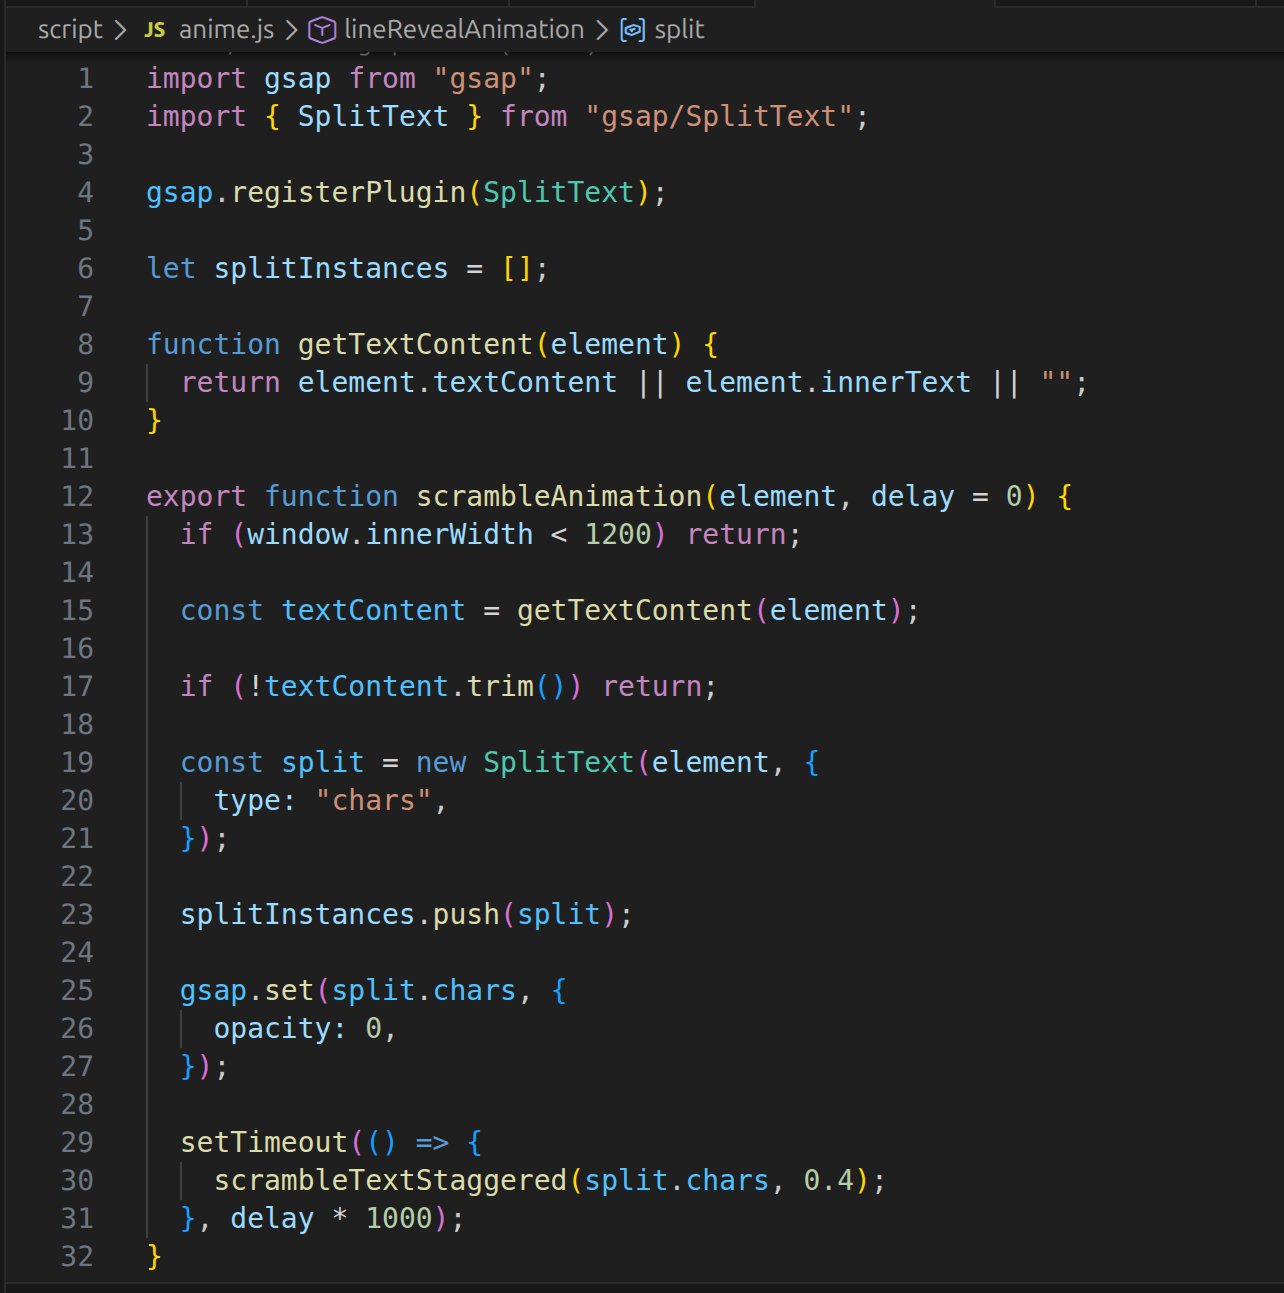
Task: Click the splitInstances variable on line 6
Action: (x=330, y=268)
